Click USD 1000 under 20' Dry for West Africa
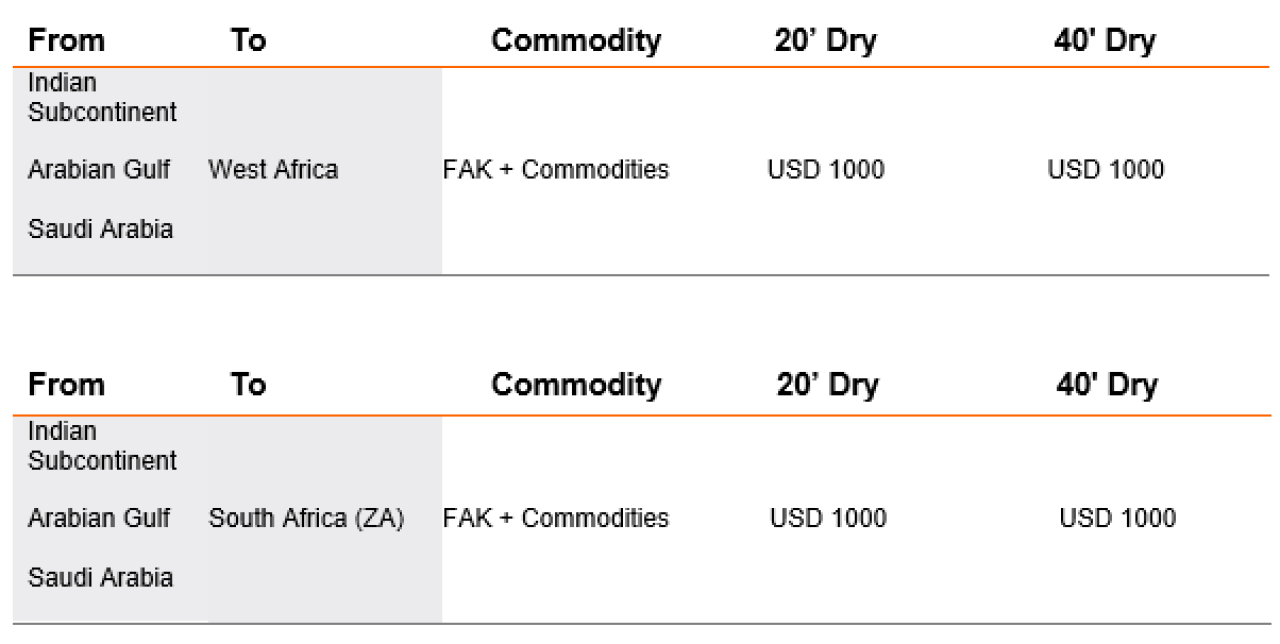The width and height of the screenshot is (1280, 644). pos(826,170)
